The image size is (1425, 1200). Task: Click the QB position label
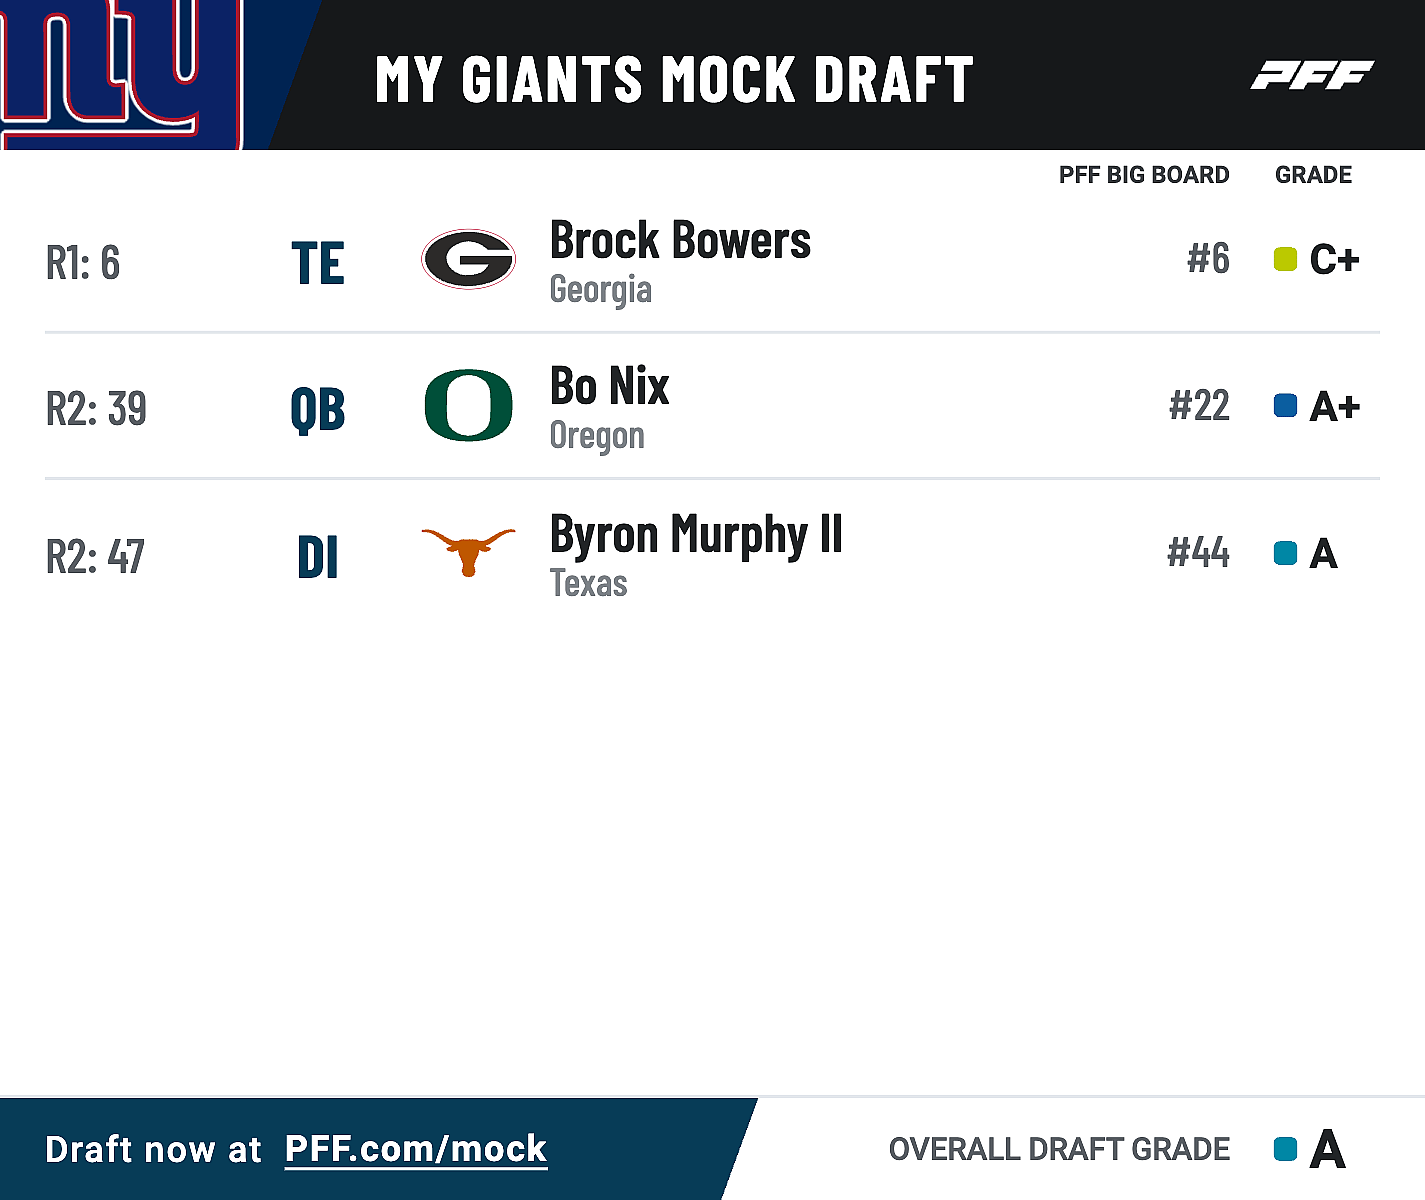[318, 409]
